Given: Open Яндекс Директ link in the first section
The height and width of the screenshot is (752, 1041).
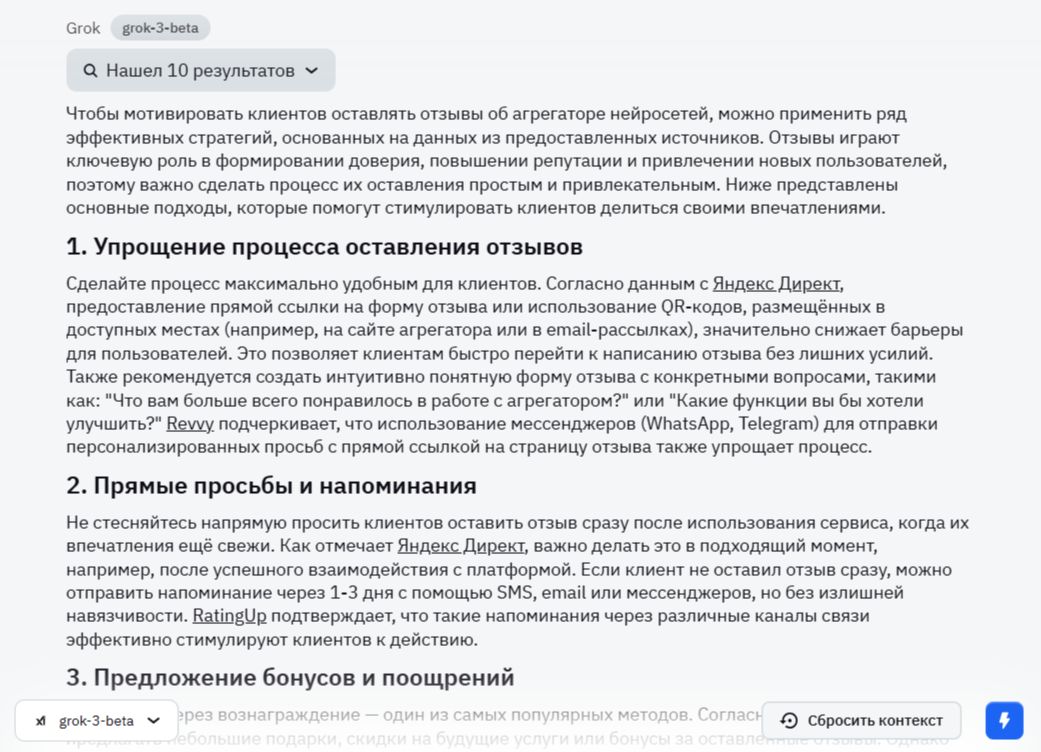Looking at the screenshot, I should pos(776,283).
